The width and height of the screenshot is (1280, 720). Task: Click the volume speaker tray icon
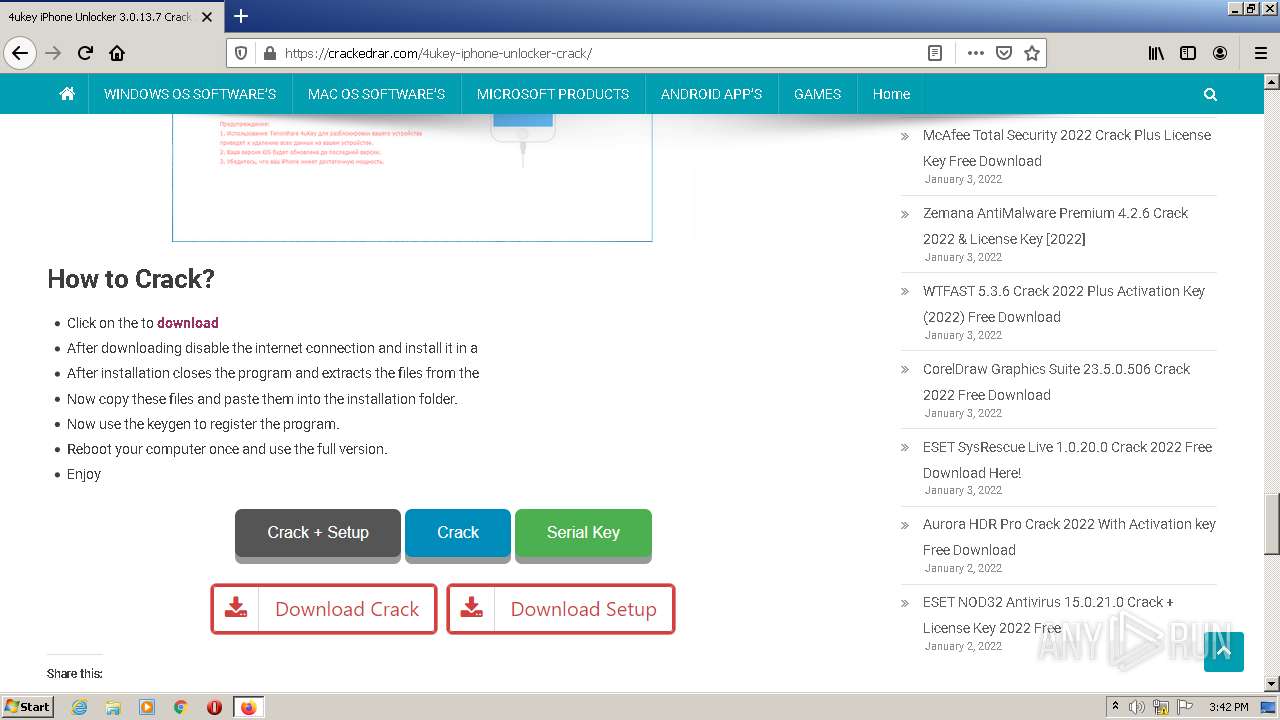[x=1137, y=707]
